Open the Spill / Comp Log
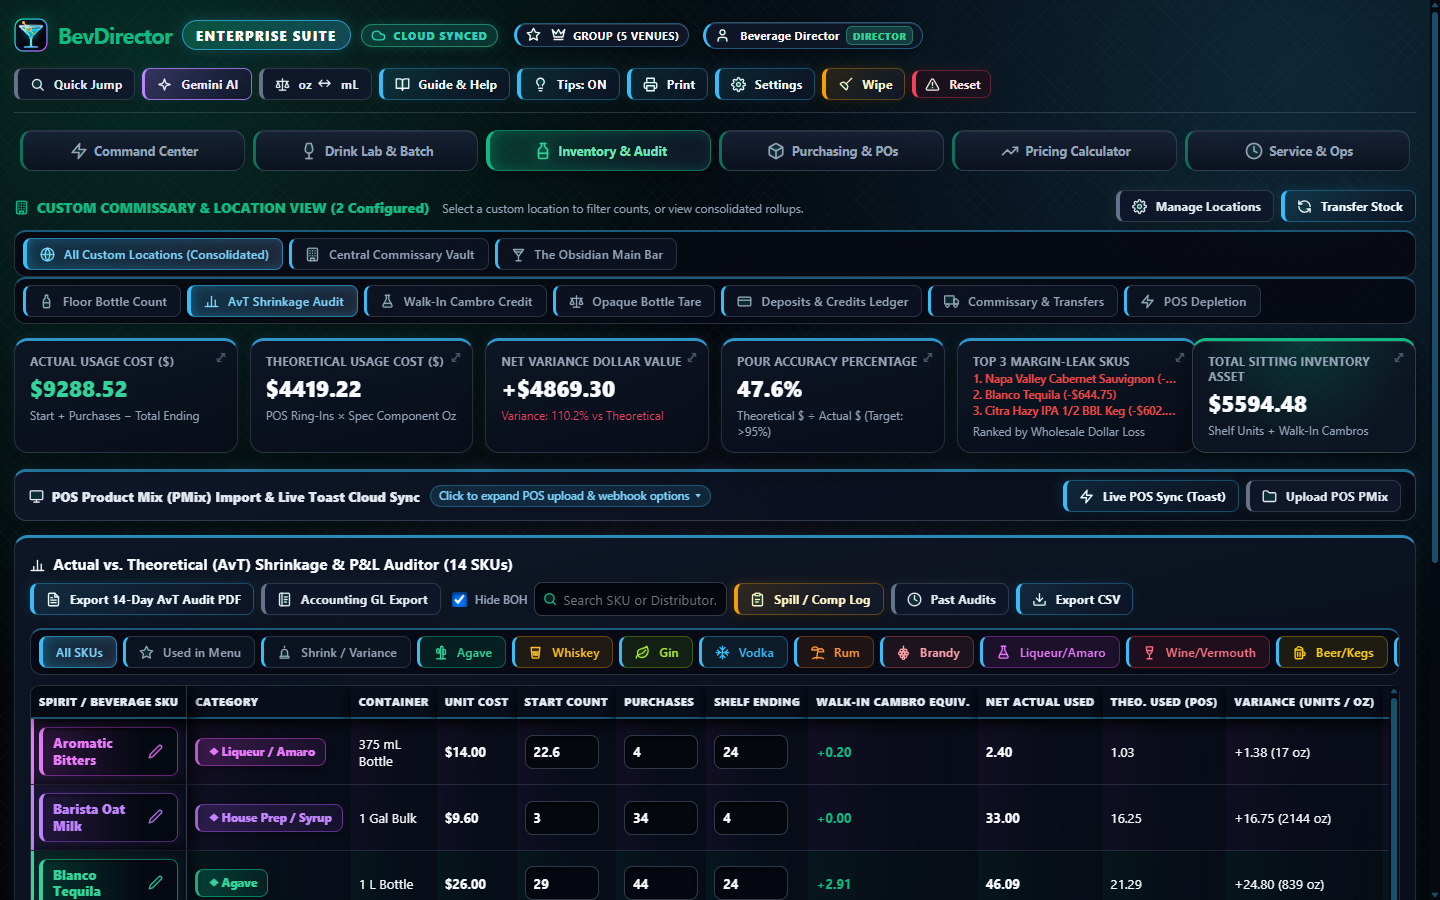This screenshot has height=900, width=1440. pyautogui.click(x=810, y=600)
